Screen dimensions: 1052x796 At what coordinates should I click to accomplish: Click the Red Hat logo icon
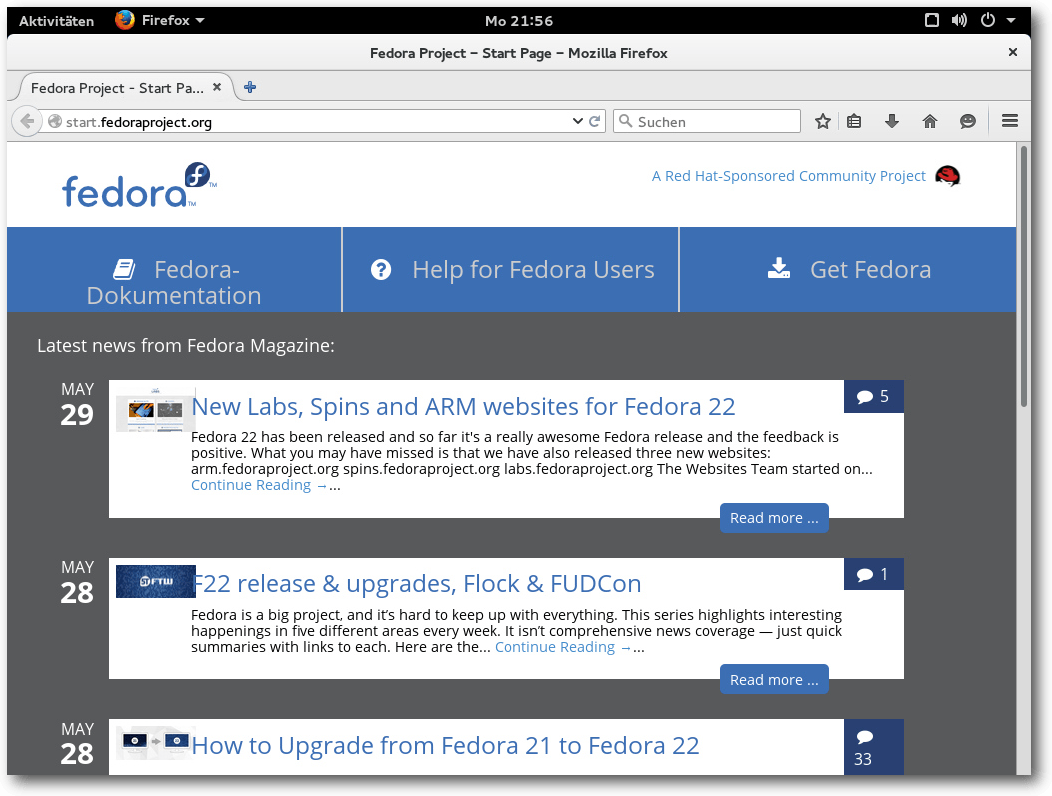coord(947,176)
